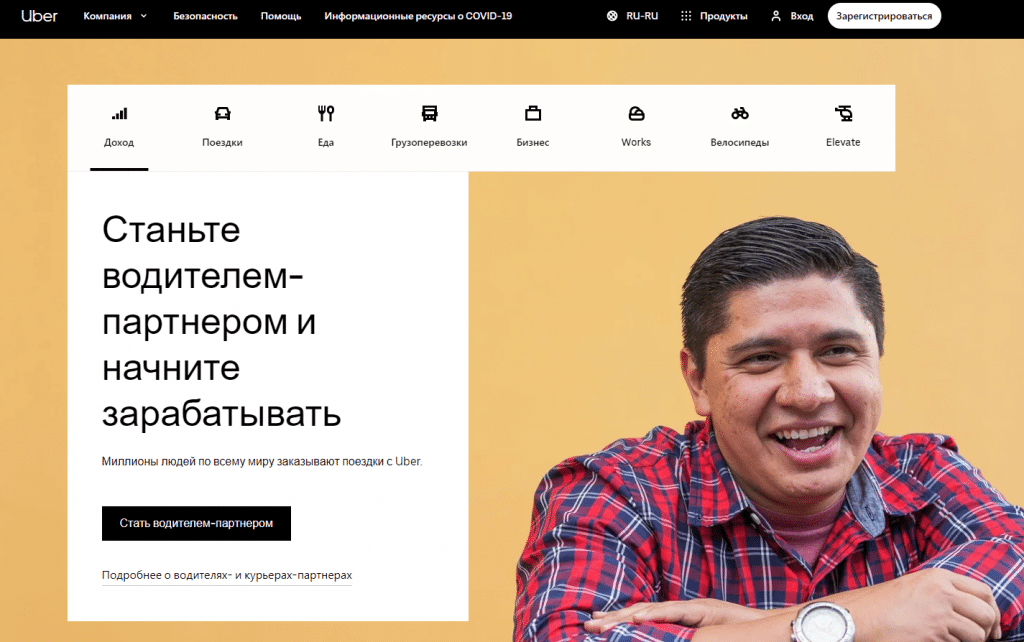Click the Products grid icon

tap(686, 16)
